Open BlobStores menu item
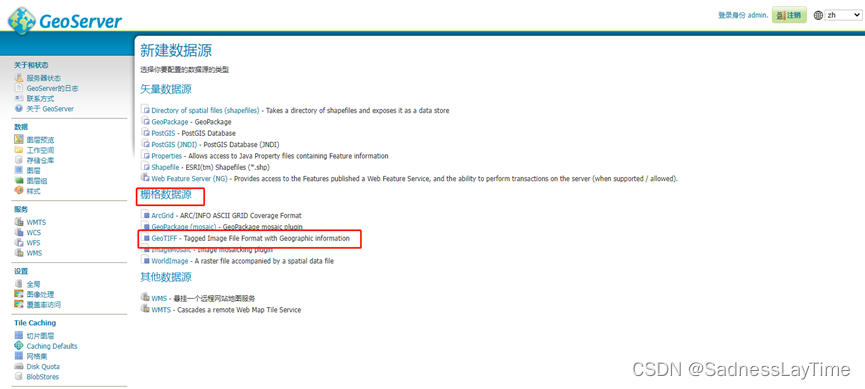Image resolution: width=865 pixels, height=389 pixels. pos(42,377)
